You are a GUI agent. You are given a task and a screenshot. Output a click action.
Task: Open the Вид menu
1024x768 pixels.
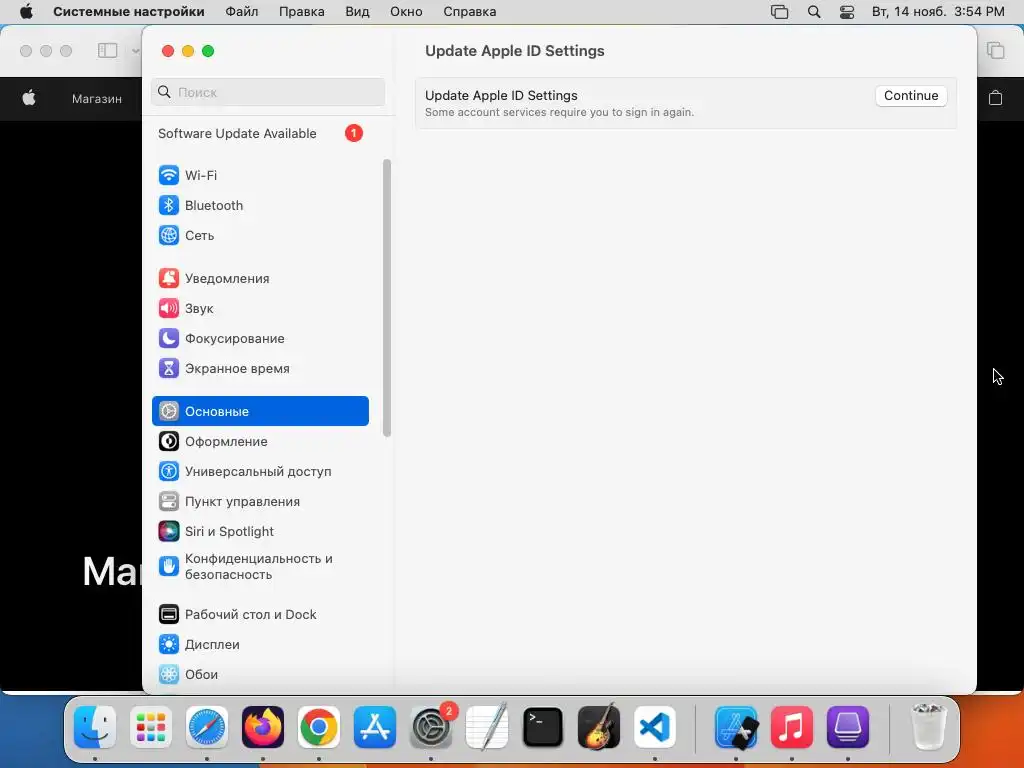pyautogui.click(x=357, y=12)
